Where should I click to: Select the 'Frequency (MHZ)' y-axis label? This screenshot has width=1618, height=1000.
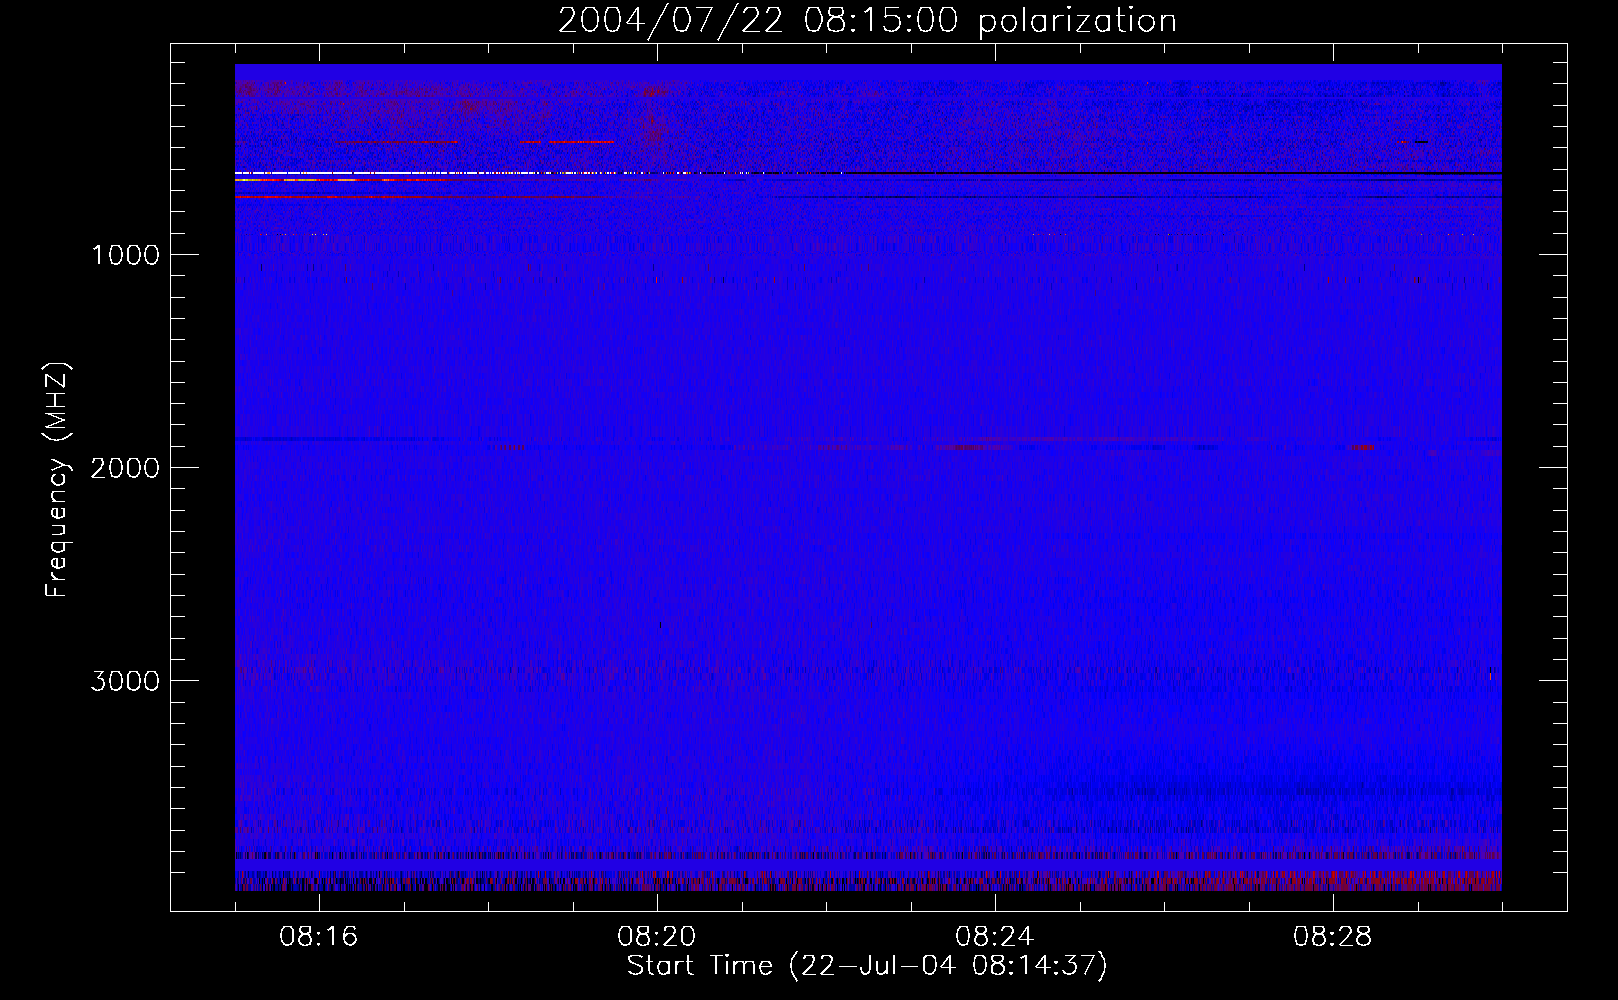tap(58, 480)
